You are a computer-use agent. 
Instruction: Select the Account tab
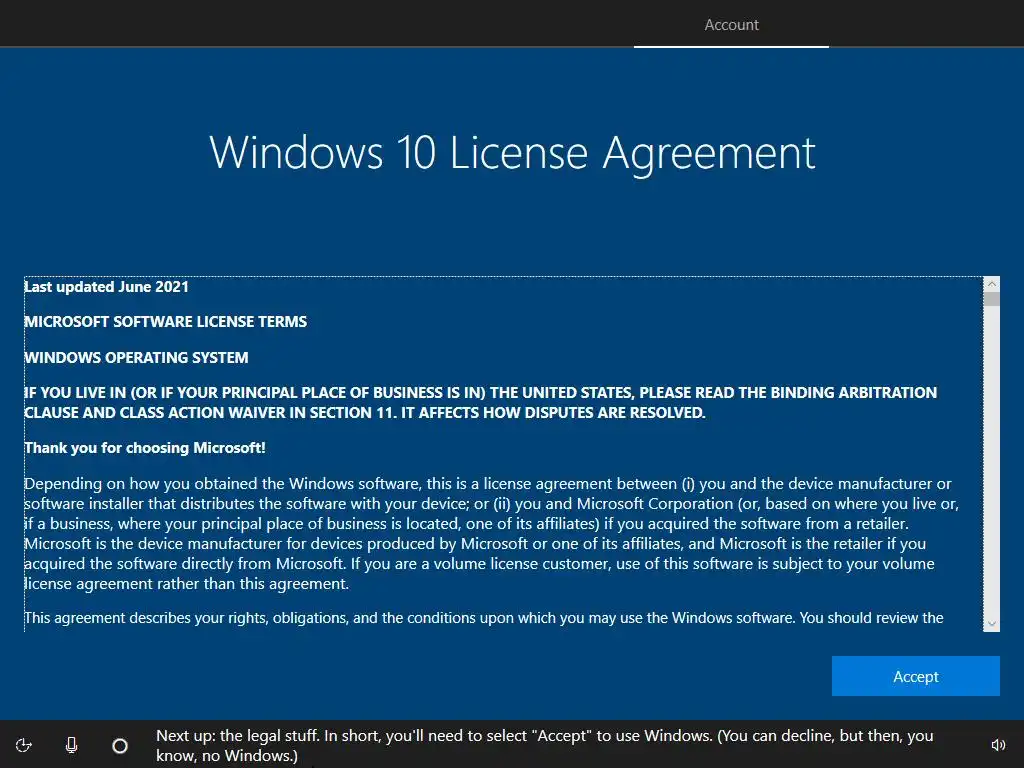coord(731,25)
